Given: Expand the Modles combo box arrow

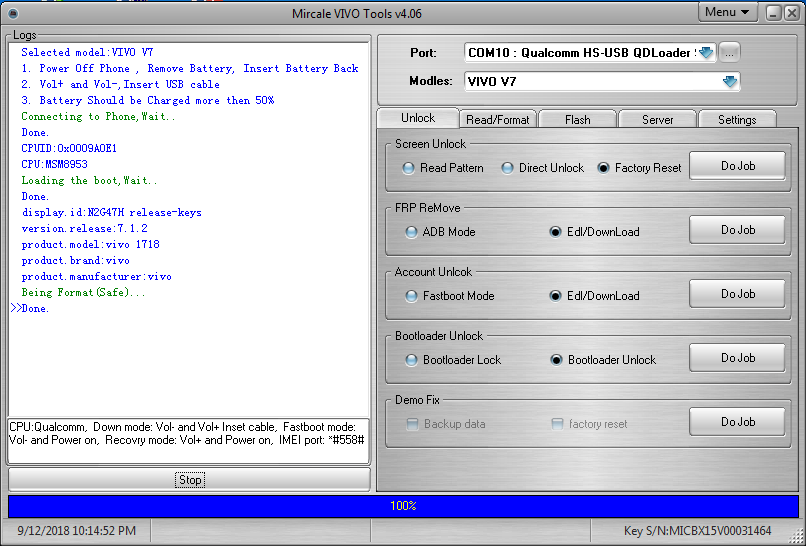Looking at the screenshot, I should 730,81.
